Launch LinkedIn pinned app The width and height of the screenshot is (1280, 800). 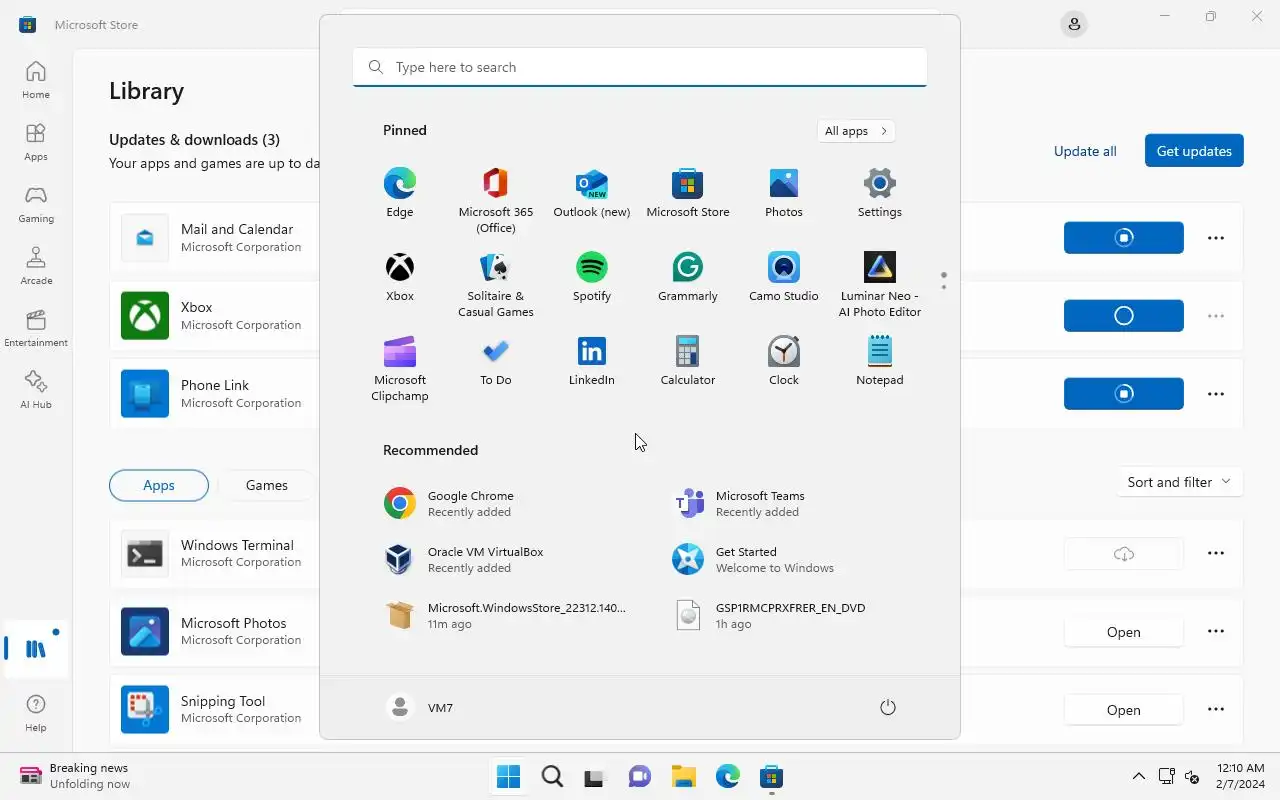592,361
